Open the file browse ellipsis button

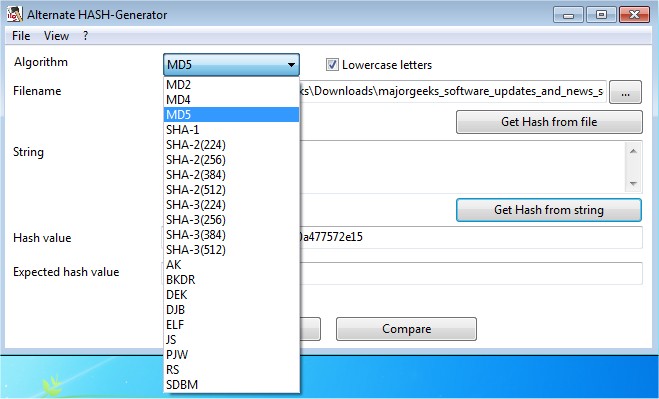(x=625, y=92)
